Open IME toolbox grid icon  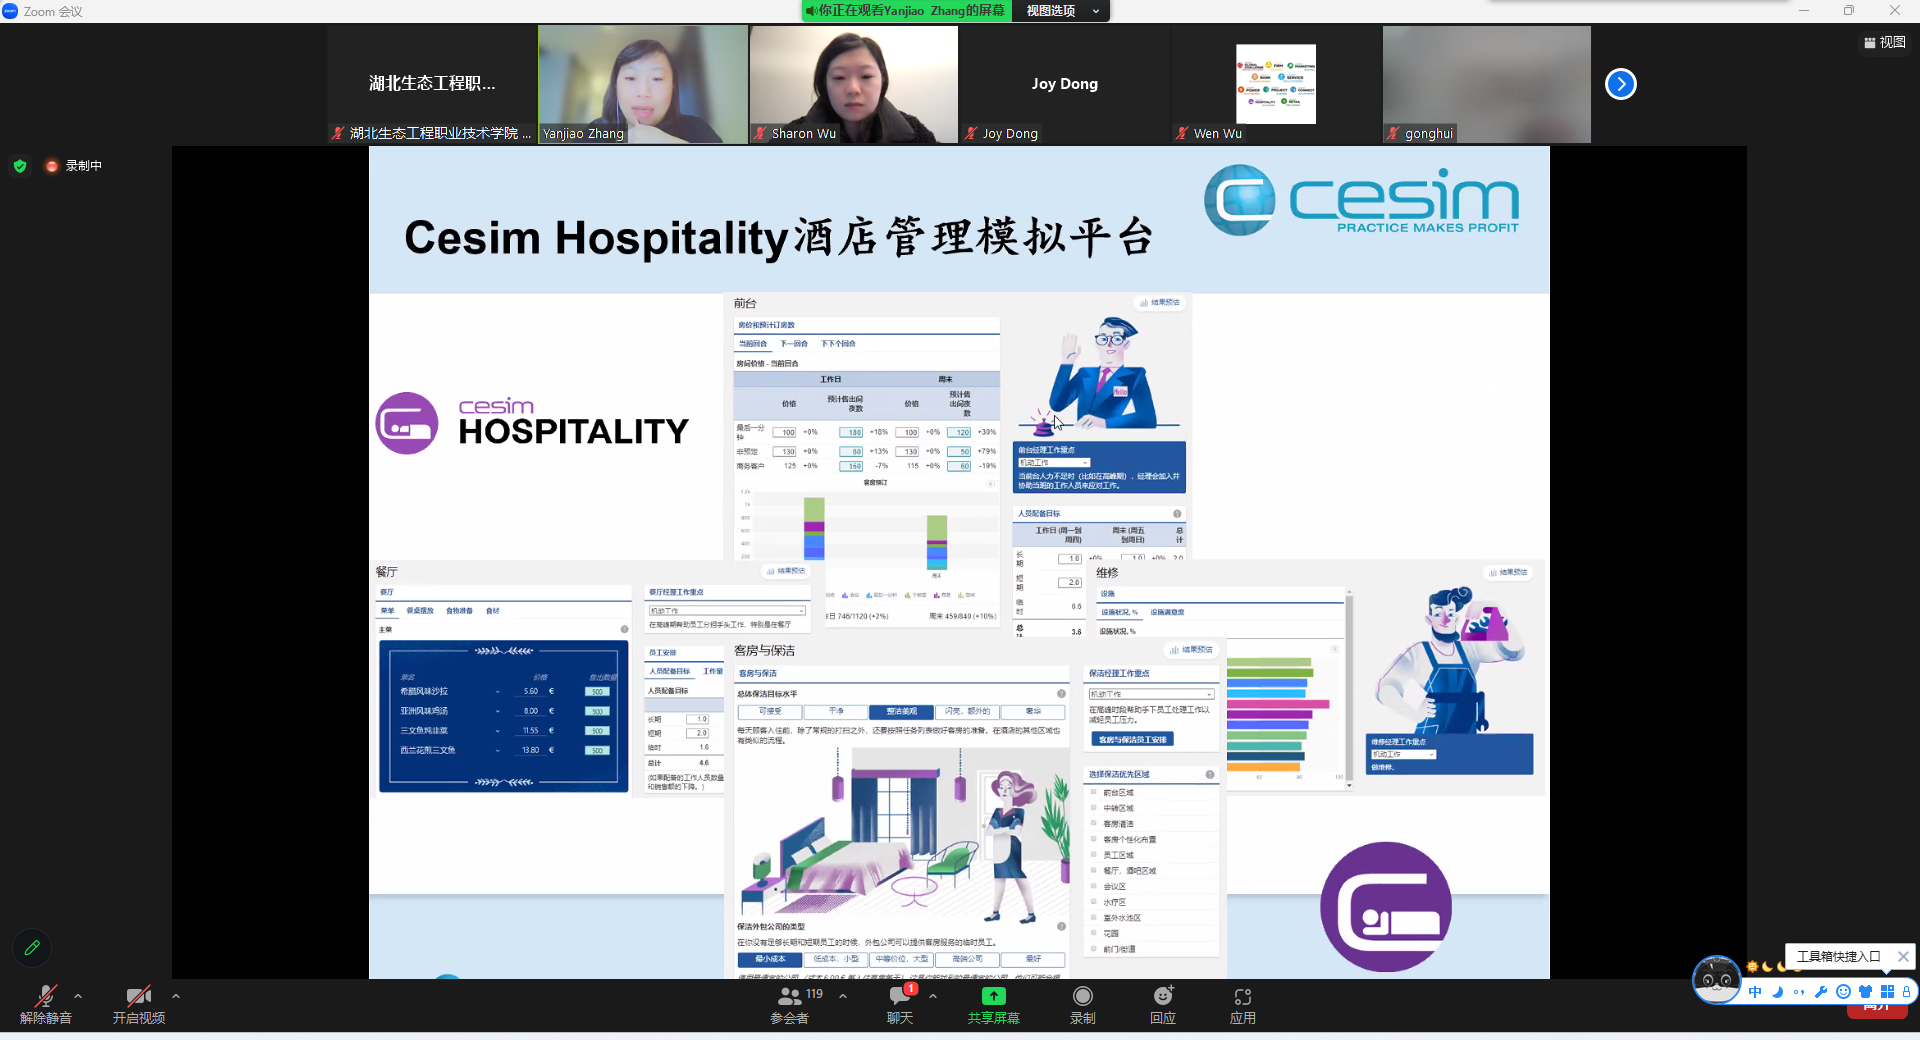[x=1887, y=992]
